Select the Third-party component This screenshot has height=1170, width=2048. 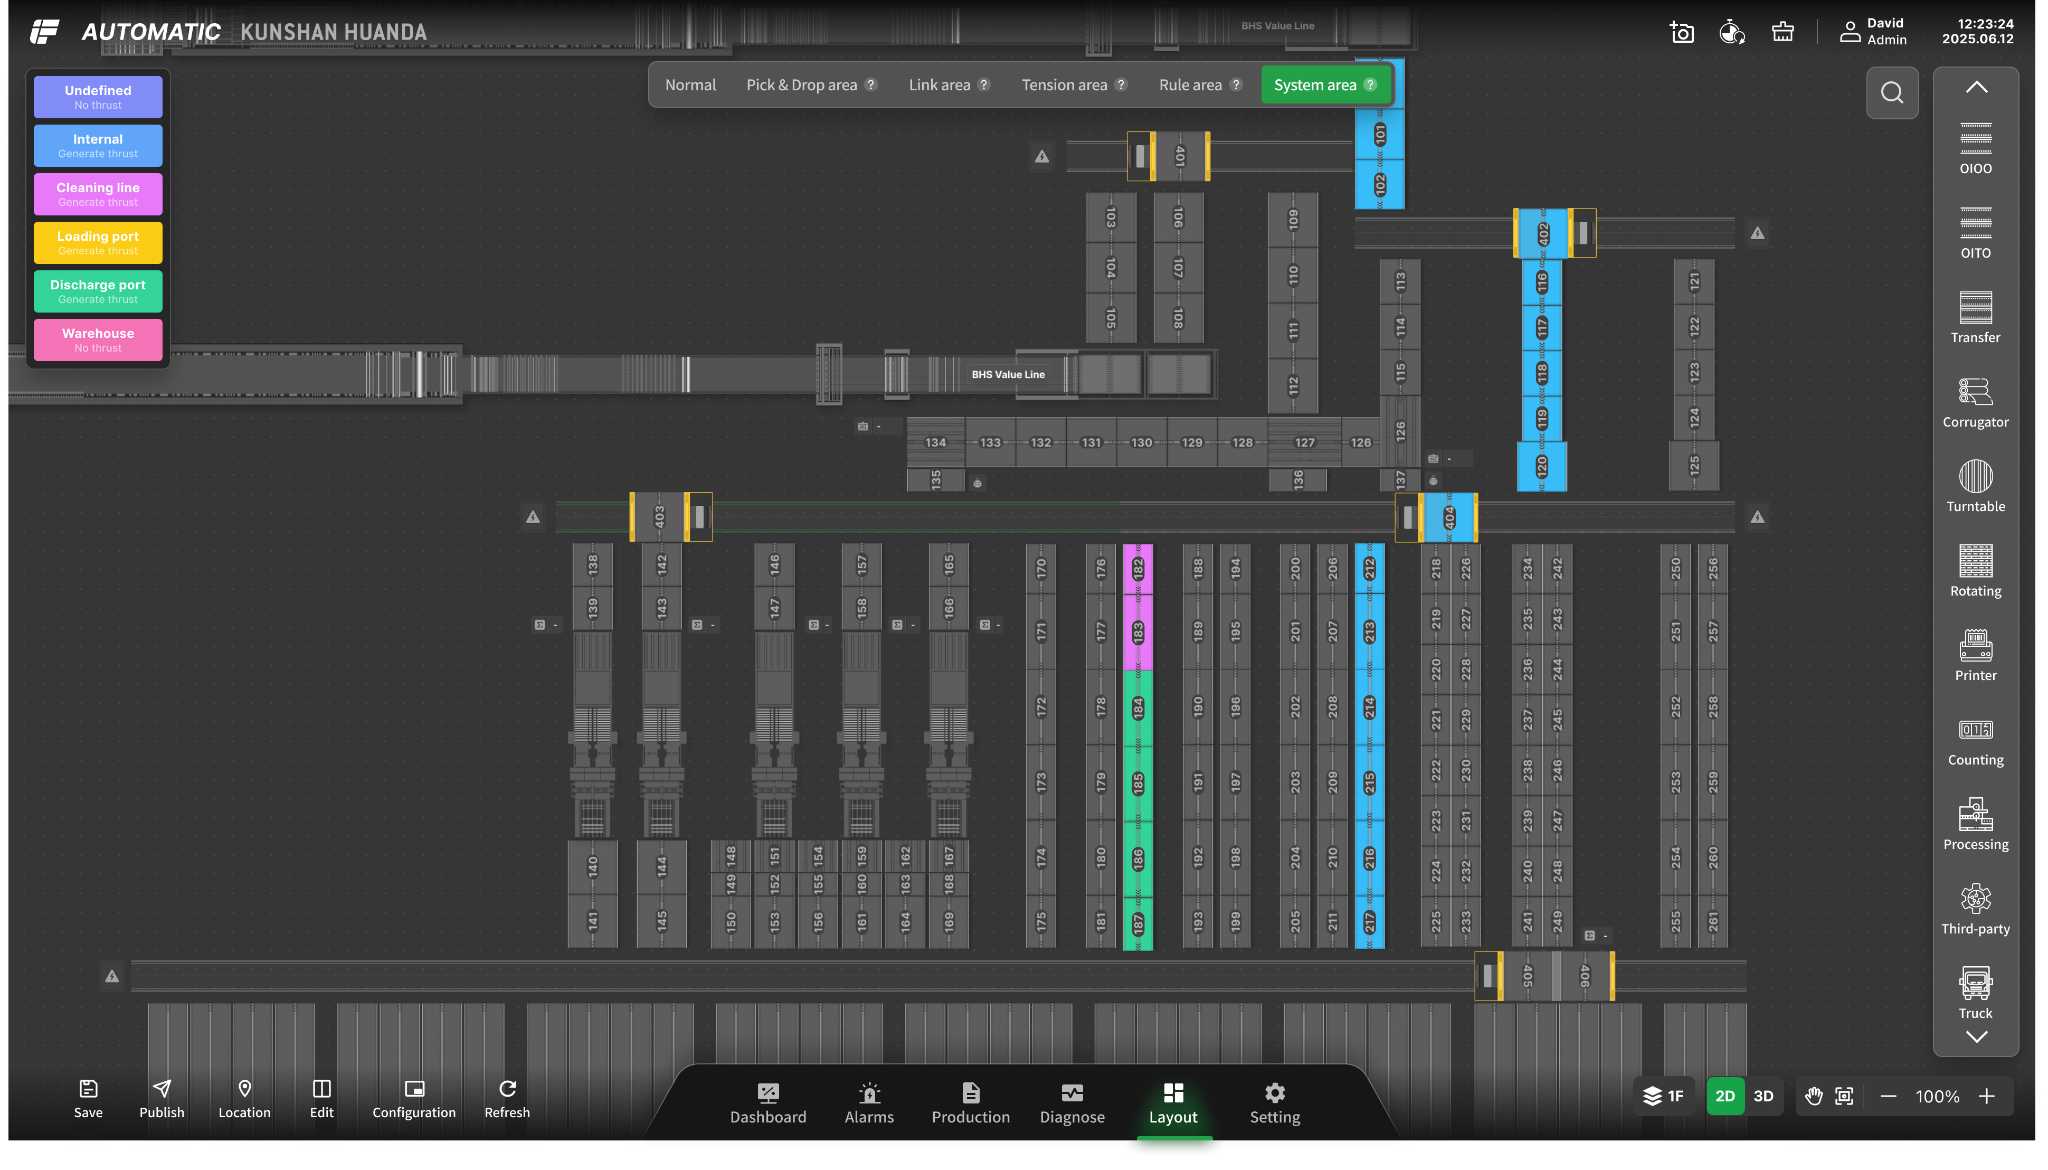pos(1976,909)
